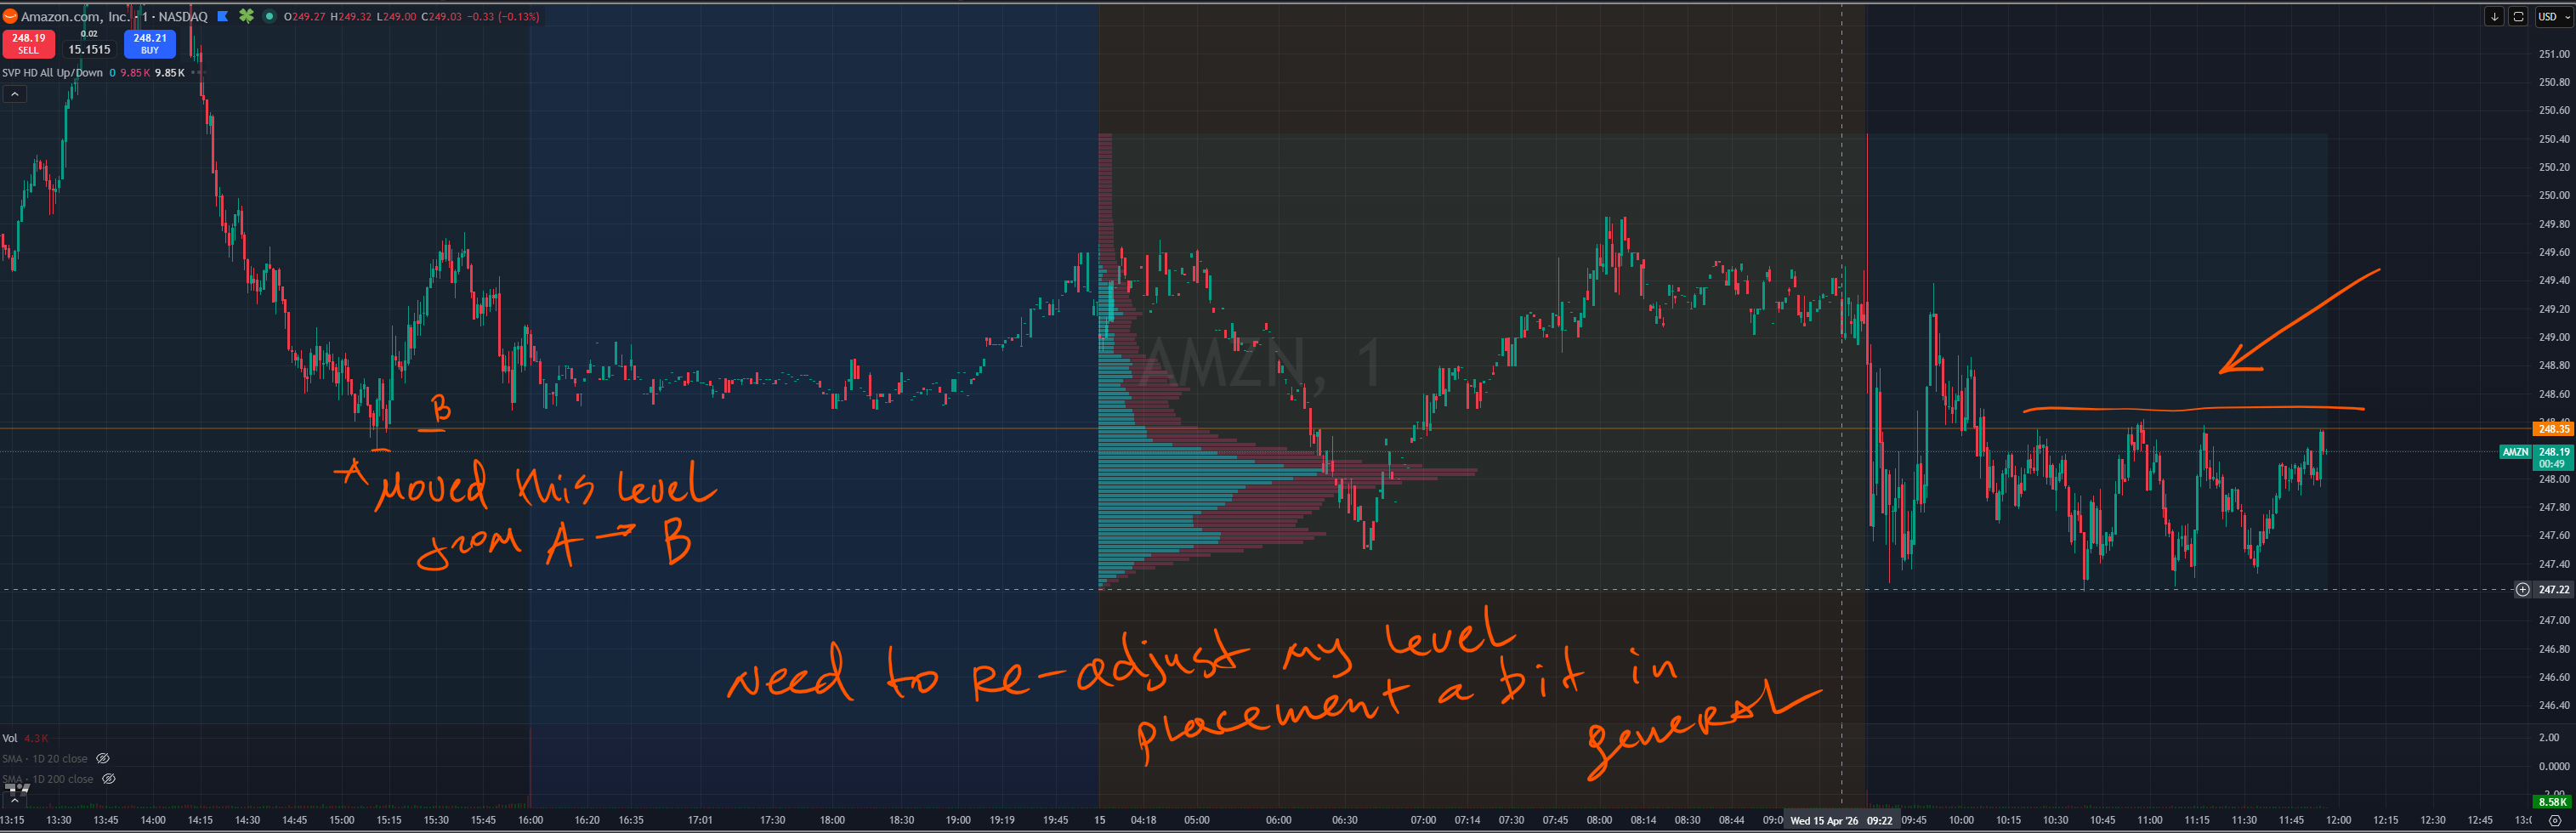Click the Amazon logo icon

point(10,17)
